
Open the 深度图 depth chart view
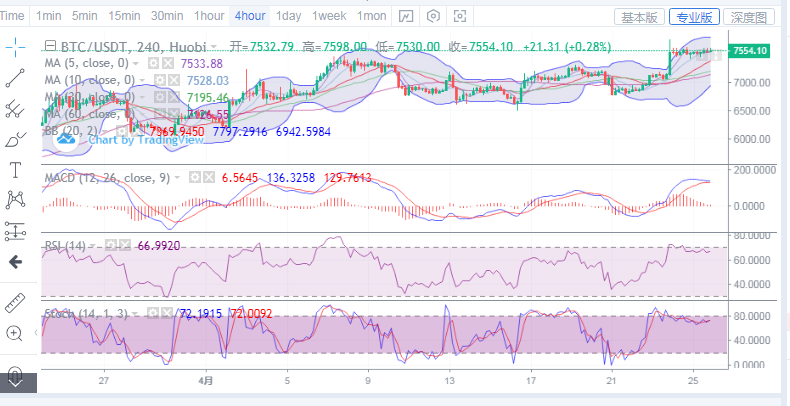coord(746,17)
